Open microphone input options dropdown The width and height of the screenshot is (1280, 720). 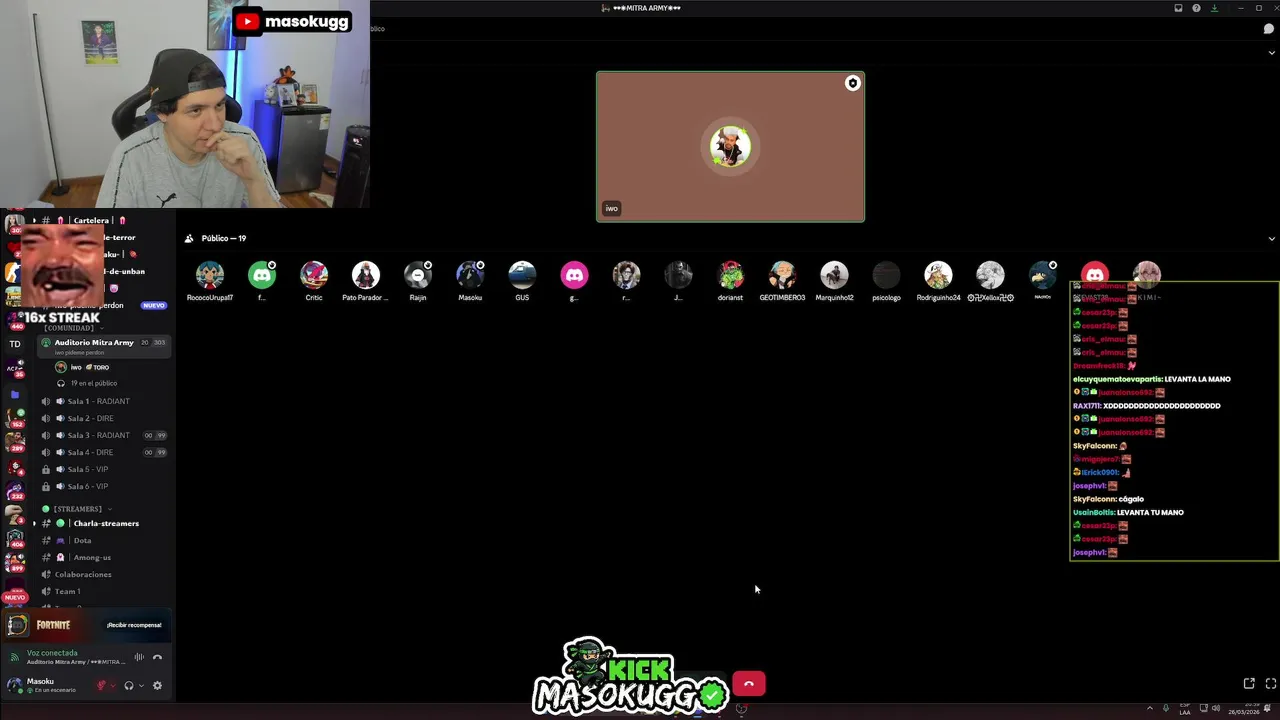click(113, 685)
